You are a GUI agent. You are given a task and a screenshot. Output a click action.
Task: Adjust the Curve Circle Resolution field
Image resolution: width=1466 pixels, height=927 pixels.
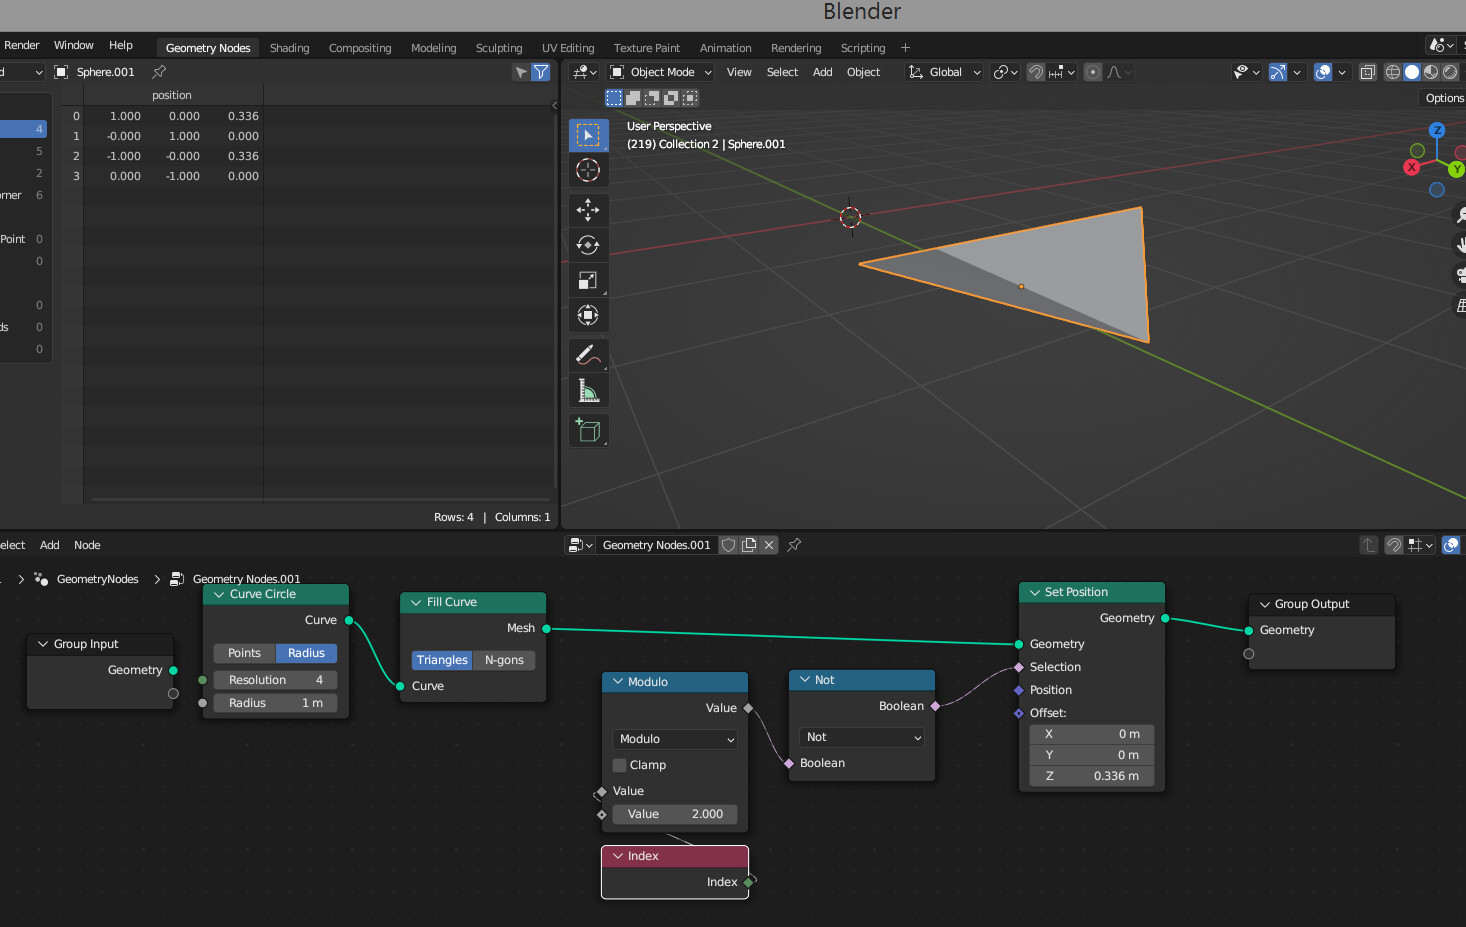(275, 680)
